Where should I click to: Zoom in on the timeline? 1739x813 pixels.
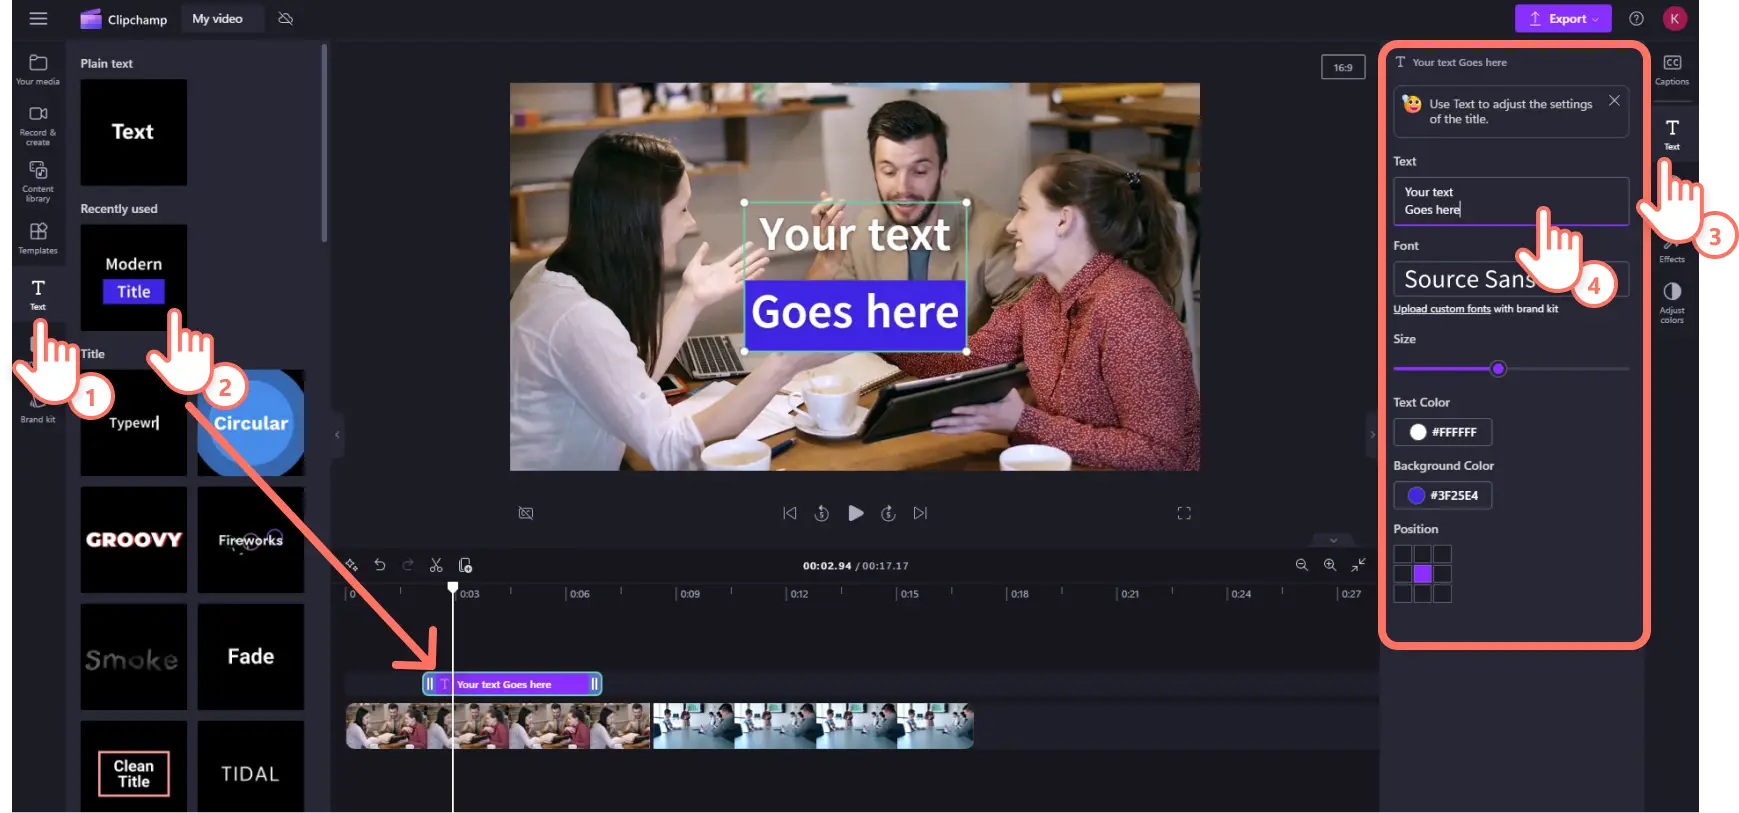[1329, 565]
